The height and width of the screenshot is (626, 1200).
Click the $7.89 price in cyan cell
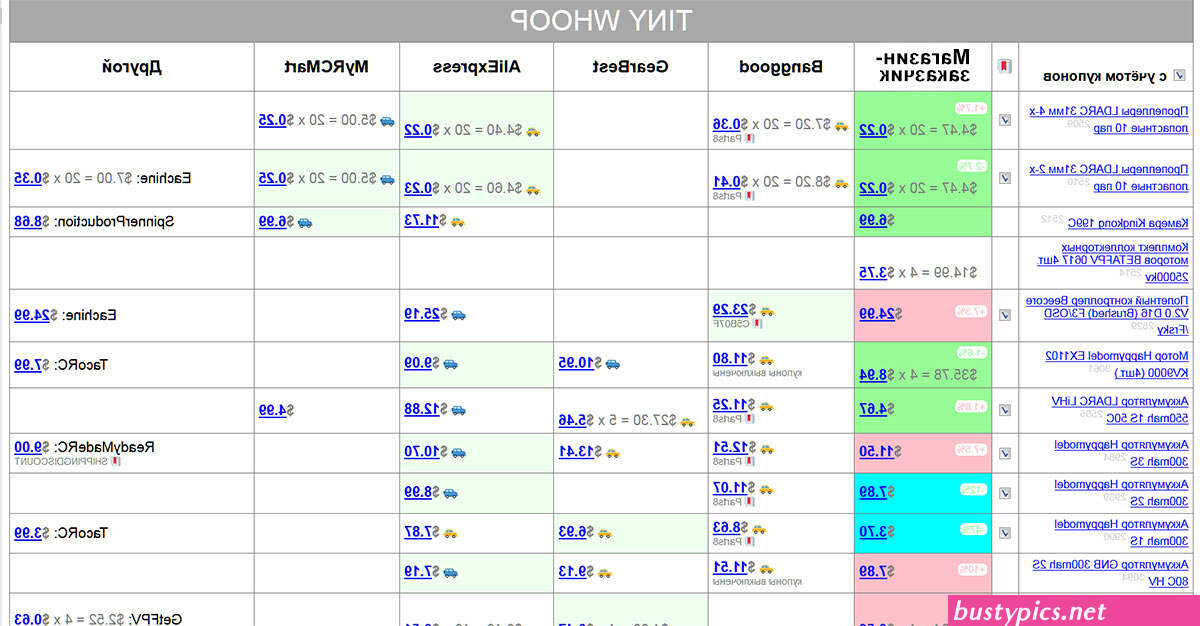coord(873,492)
